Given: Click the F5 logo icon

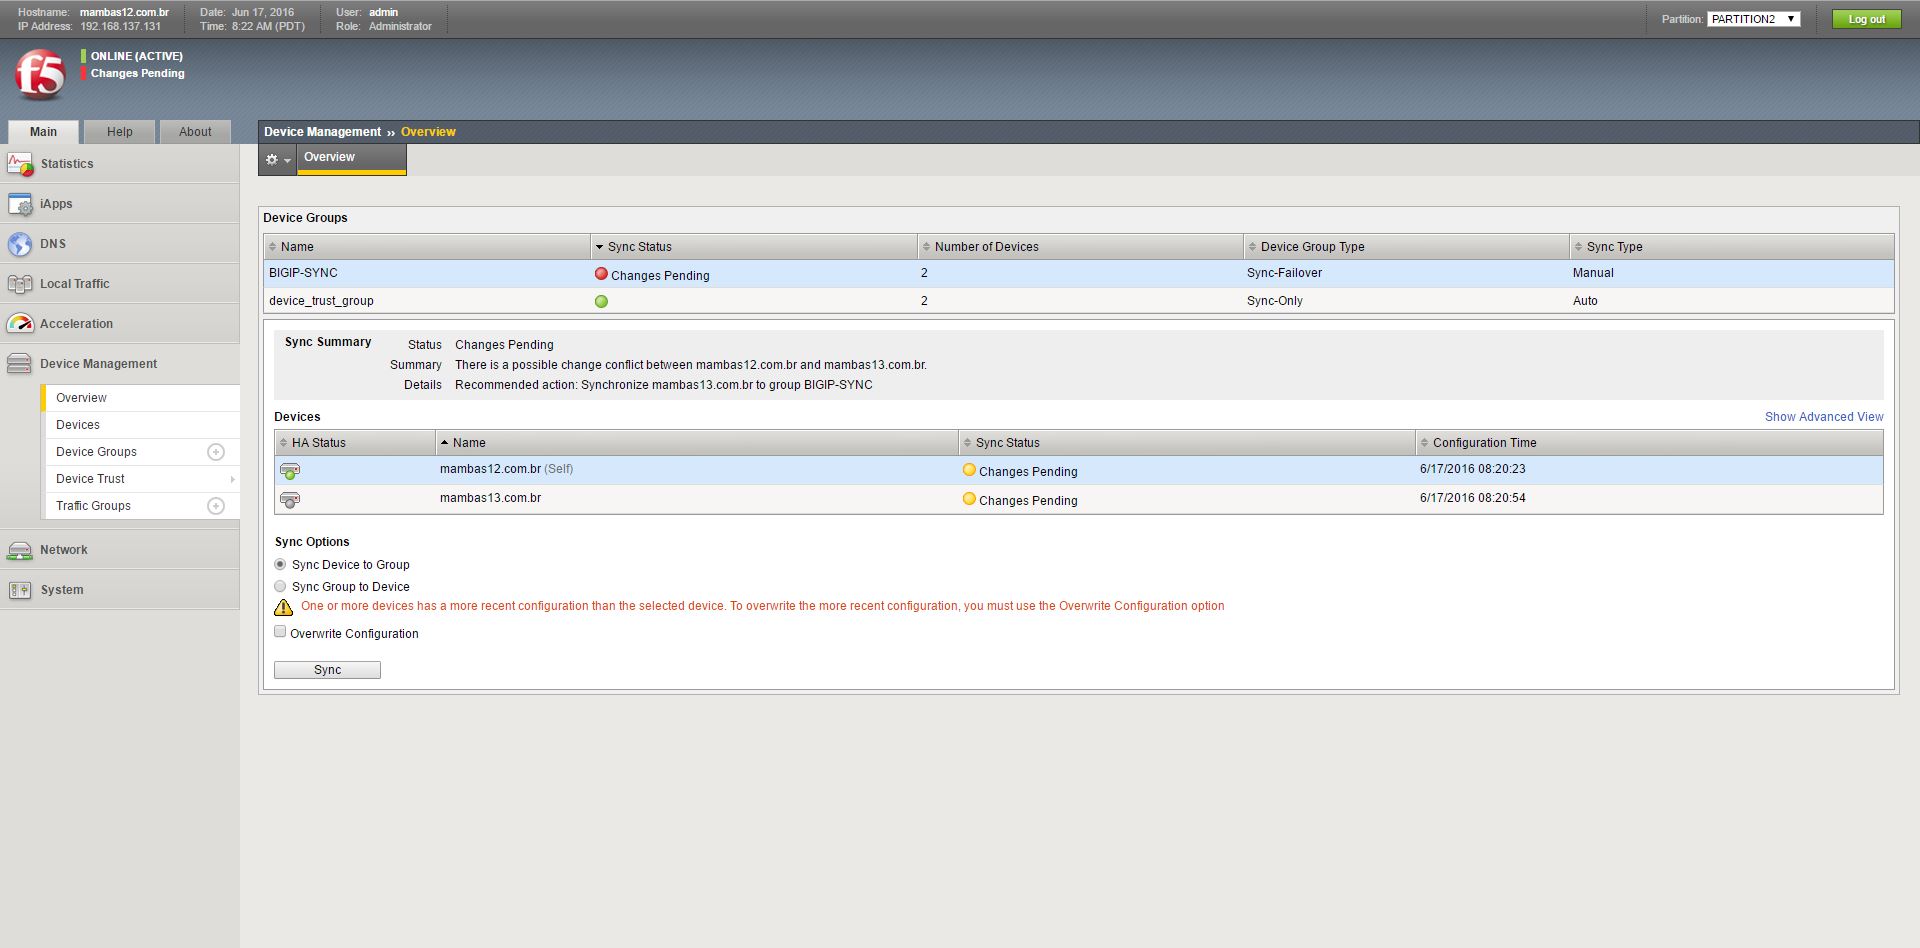Looking at the screenshot, I should click(x=40, y=75).
